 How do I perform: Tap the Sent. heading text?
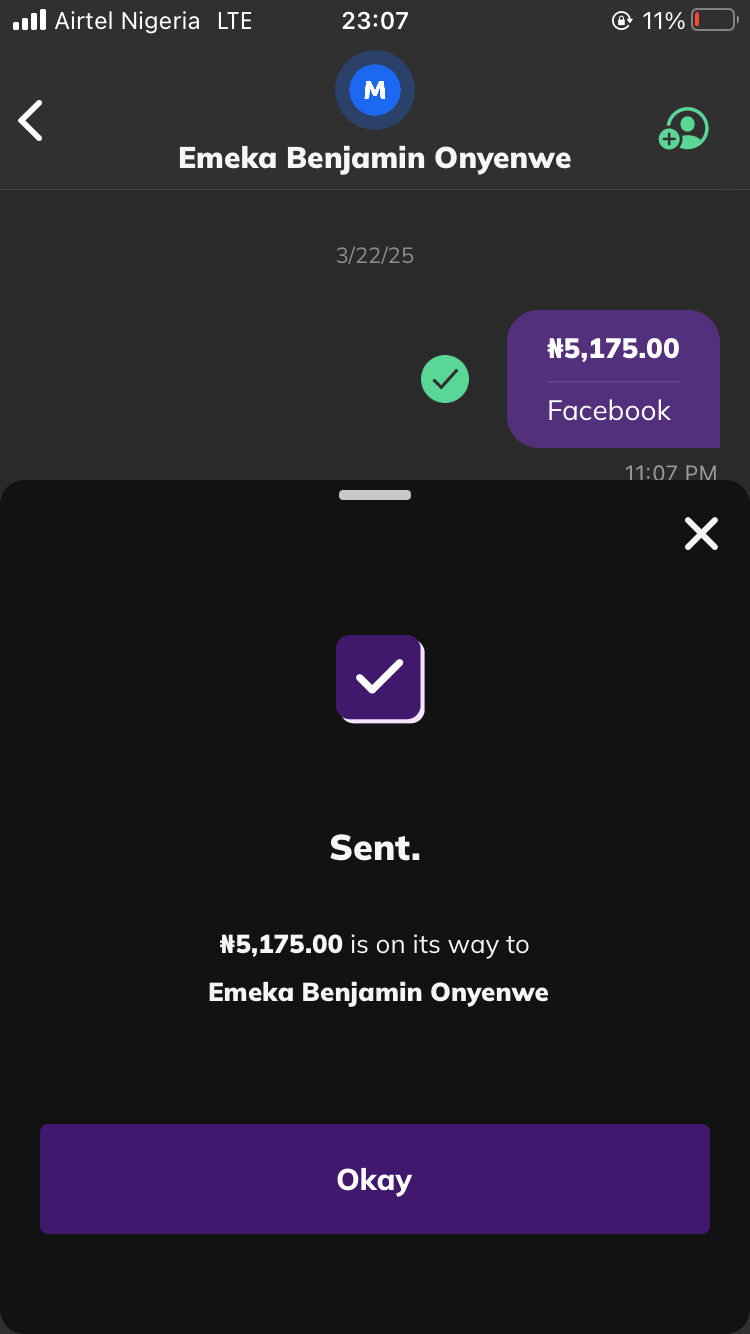(375, 848)
